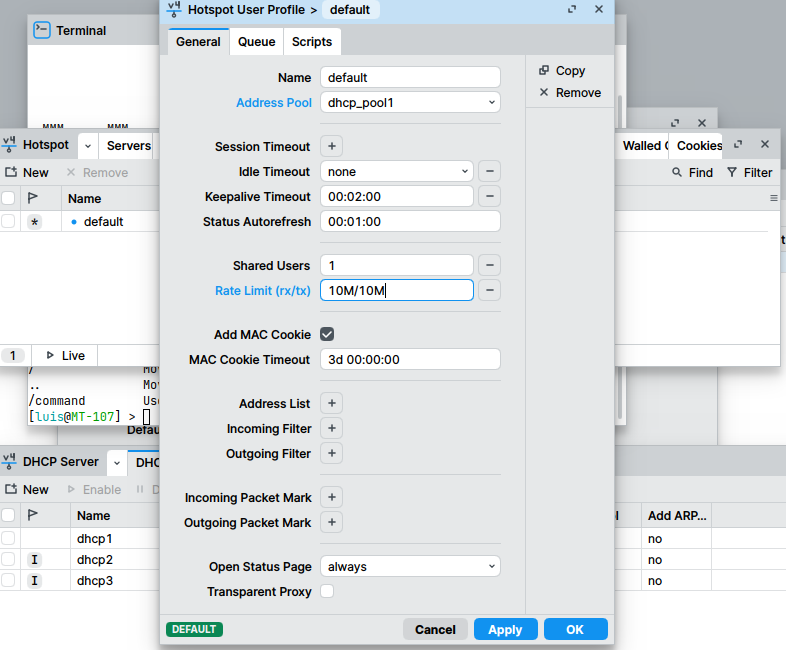This screenshot has height=650, width=786.
Task: Remove Keepalive Timeout with minus button
Action: [x=489, y=197]
